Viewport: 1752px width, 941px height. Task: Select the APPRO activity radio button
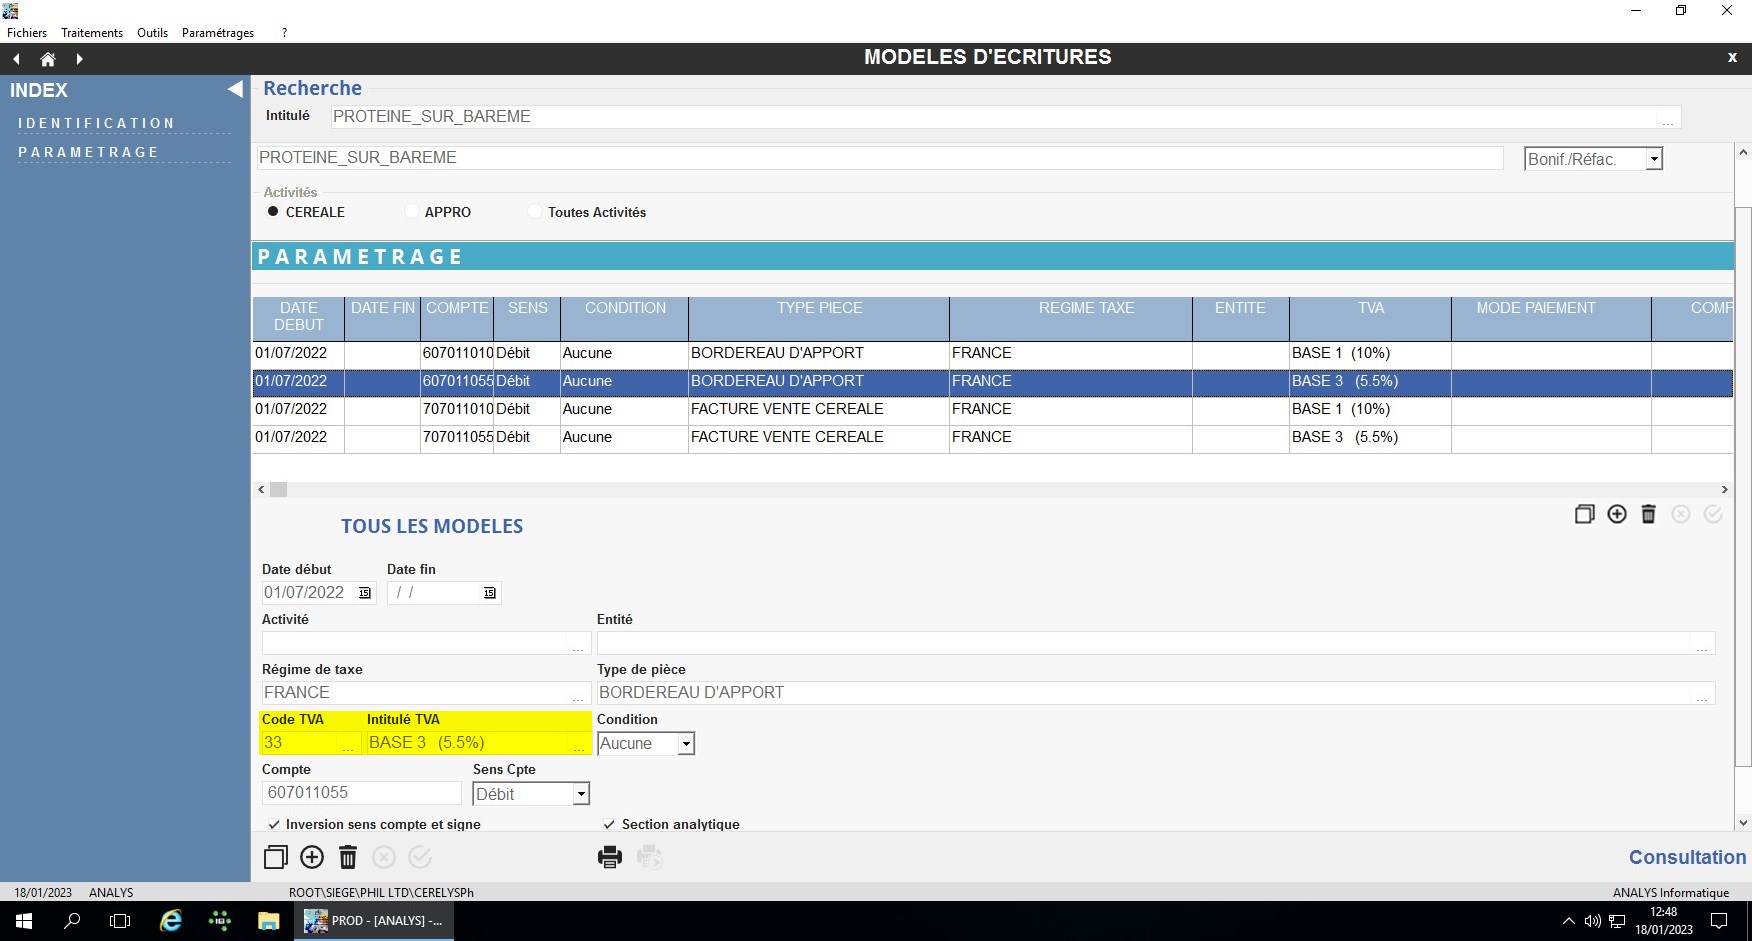coord(412,212)
